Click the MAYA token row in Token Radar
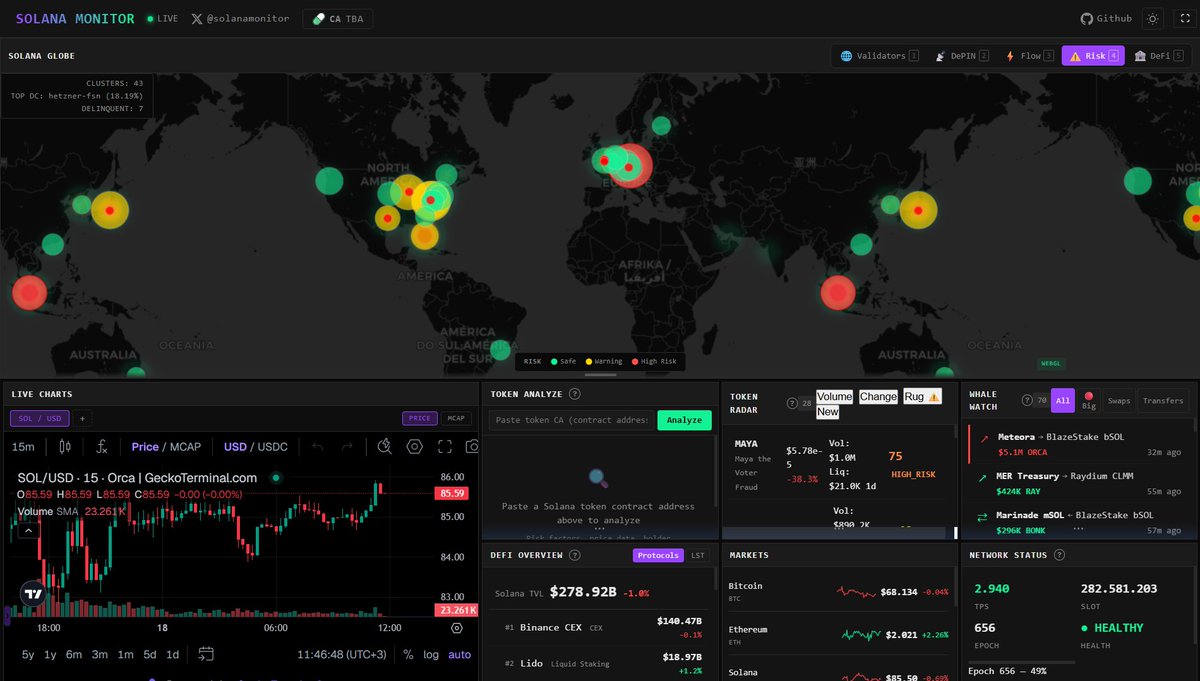 coord(838,465)
